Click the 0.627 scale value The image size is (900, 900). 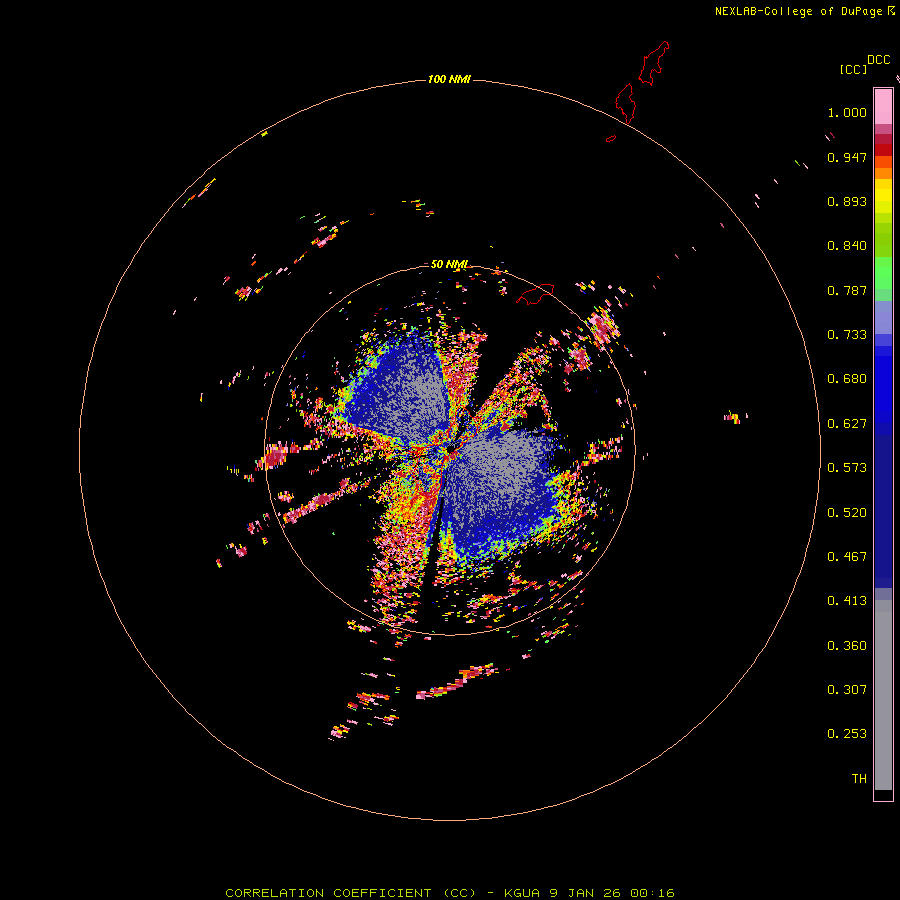(x=847, y=424)
